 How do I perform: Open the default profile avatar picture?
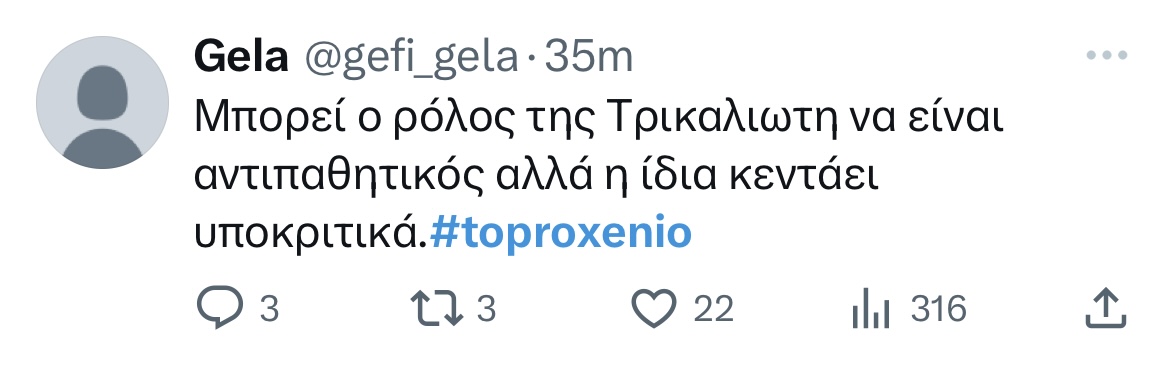tap(102, 102)
